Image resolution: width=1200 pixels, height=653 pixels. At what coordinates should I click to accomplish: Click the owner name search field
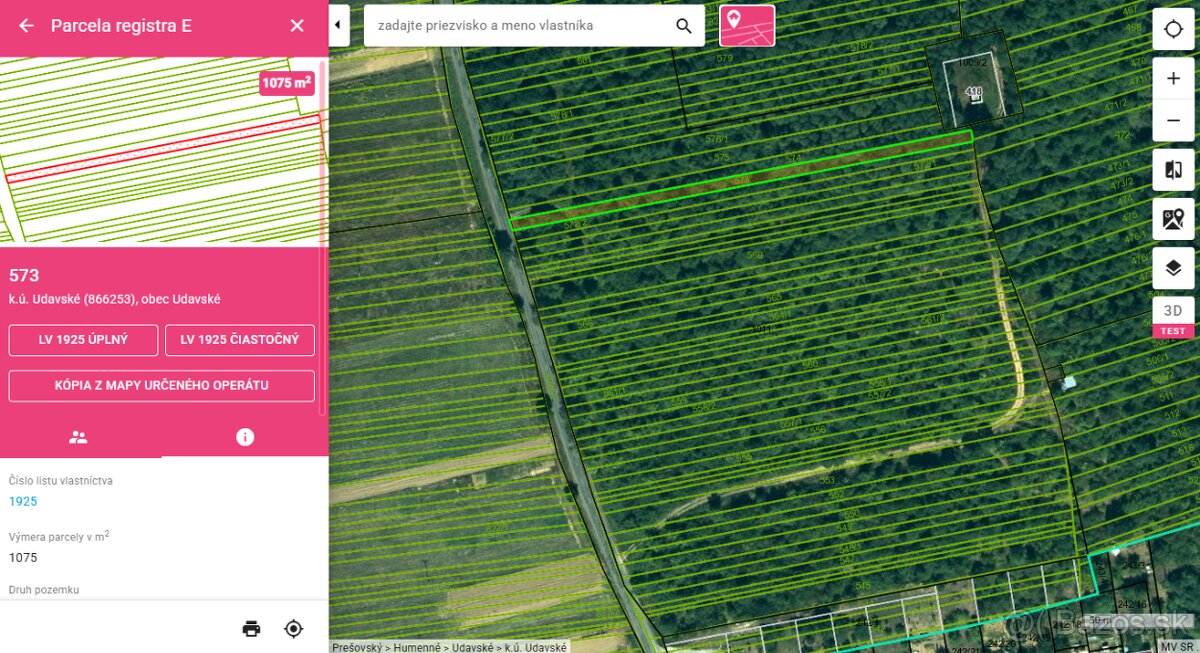pyautogui.click(x=520, y=26)
